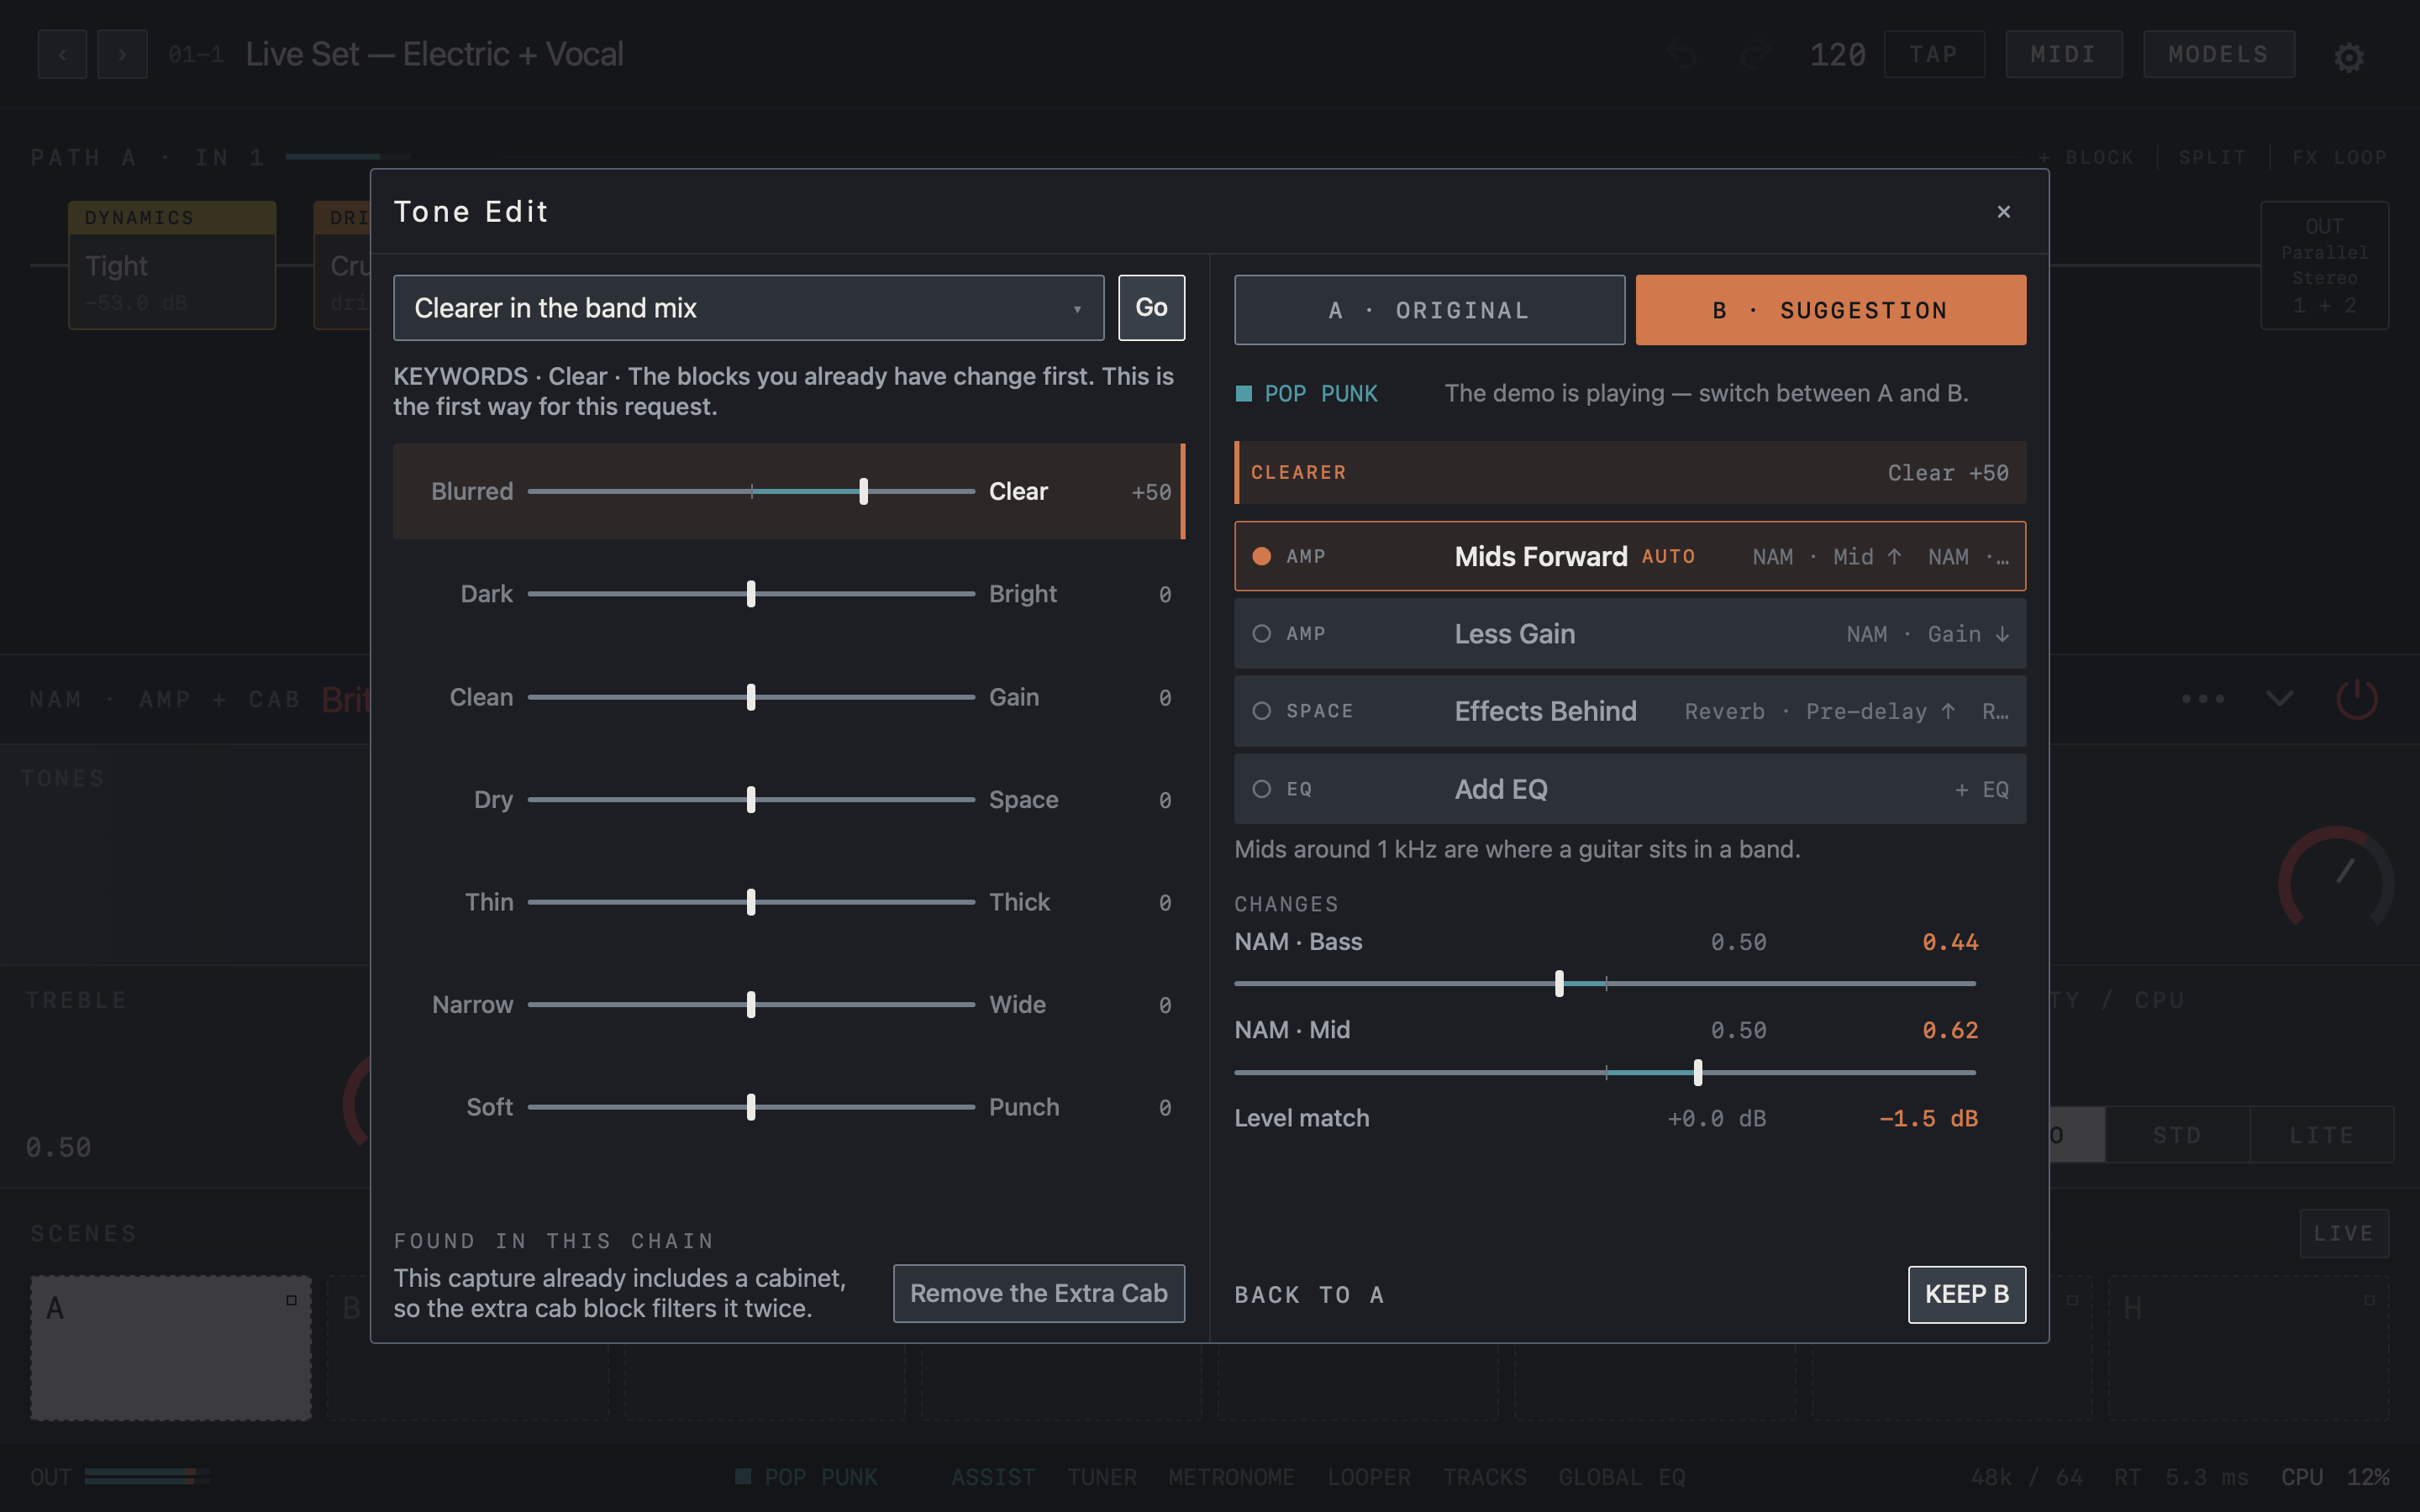Click the undo icon
Screen dimensions: 2420x1512
coord(1682,54)
